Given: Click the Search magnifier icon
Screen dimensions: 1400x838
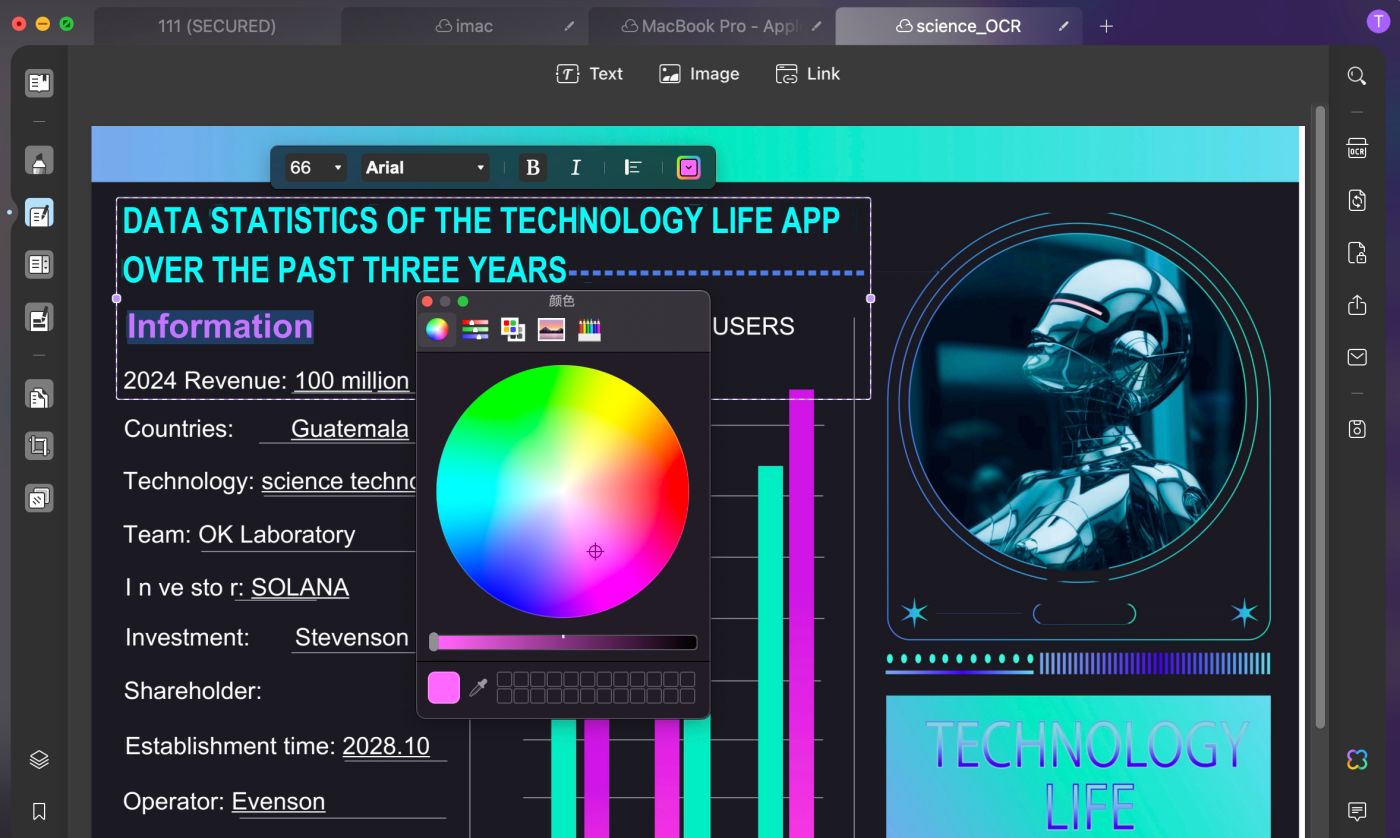Looking at the screenshot, I should [1357, 75].
